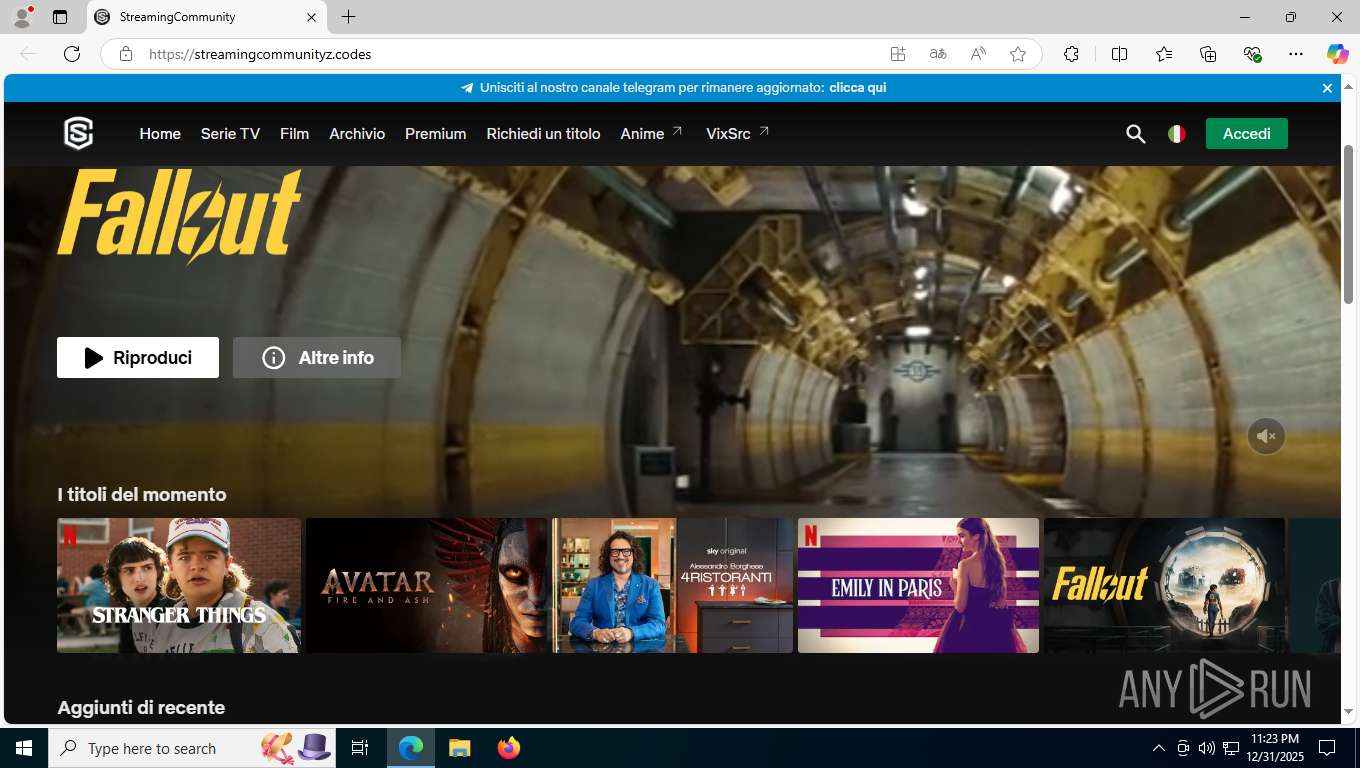Open the Stranger Things thumbnail
Image resolution: width=1360 pixels, height=768 pixels.
coord(179,585)
